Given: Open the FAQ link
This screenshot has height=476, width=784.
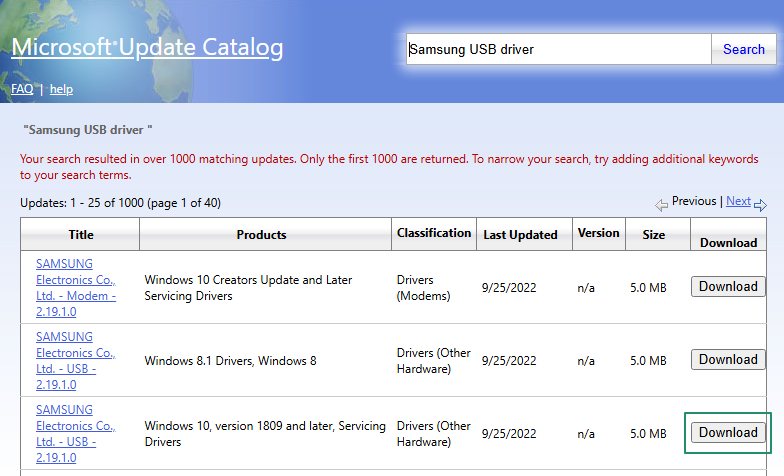Looking at the screenshot, I should (22, 89).
